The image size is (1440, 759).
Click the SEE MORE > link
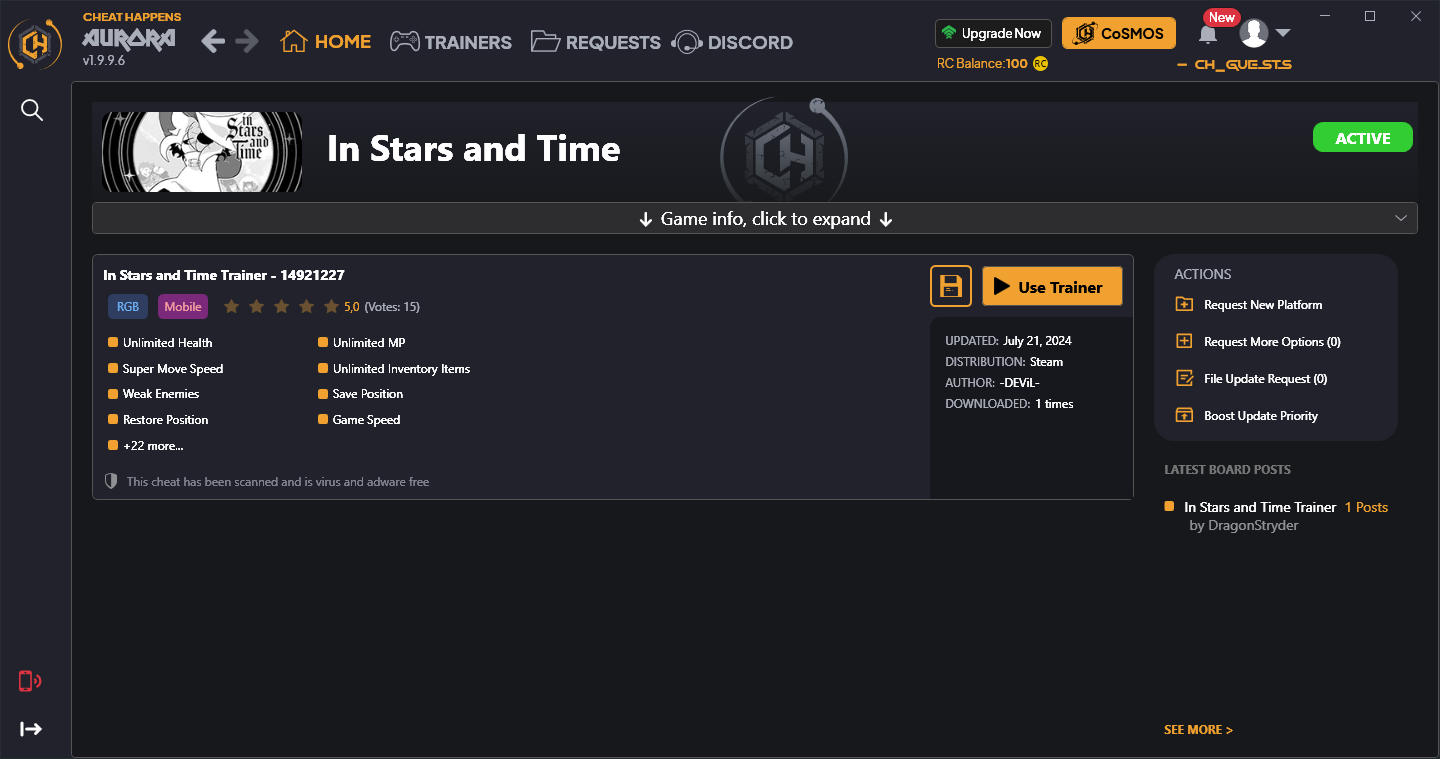point(1198,730)
